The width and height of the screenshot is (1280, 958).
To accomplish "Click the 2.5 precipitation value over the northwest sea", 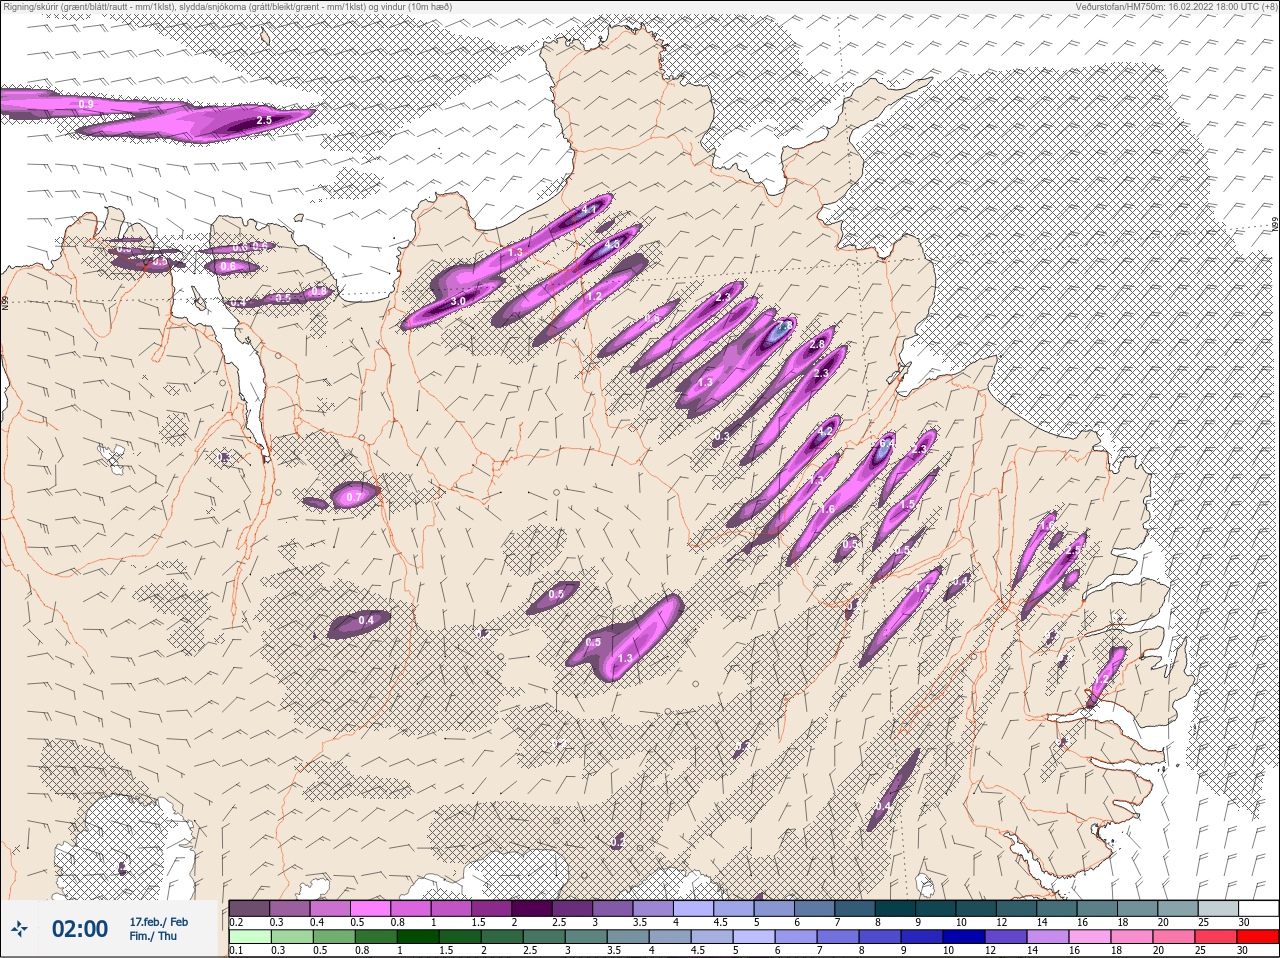I will [x=264, y=120].
